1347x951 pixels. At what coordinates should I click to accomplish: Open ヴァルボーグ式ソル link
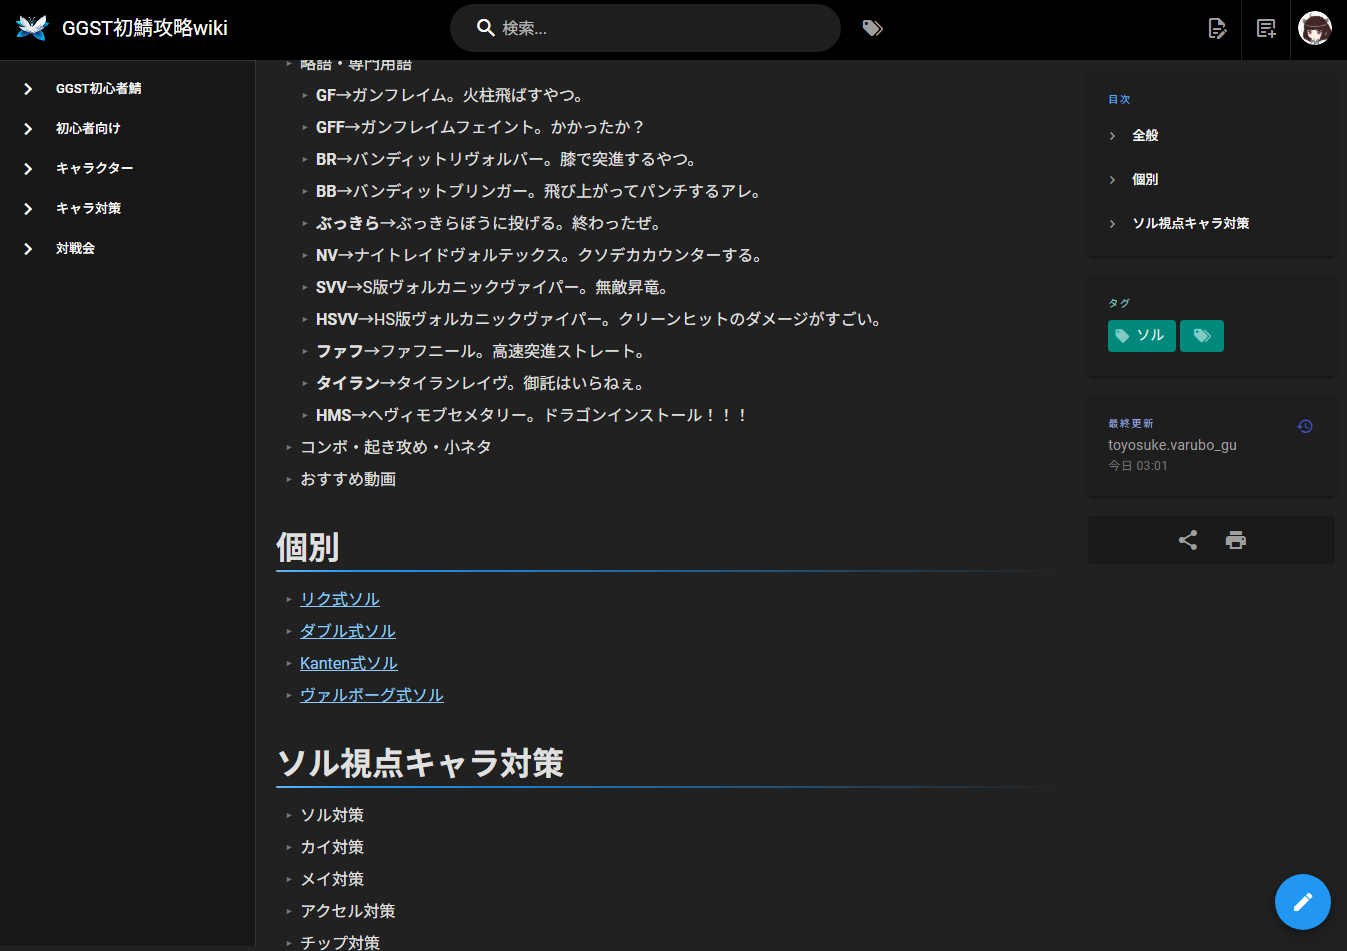click(372, 695)
